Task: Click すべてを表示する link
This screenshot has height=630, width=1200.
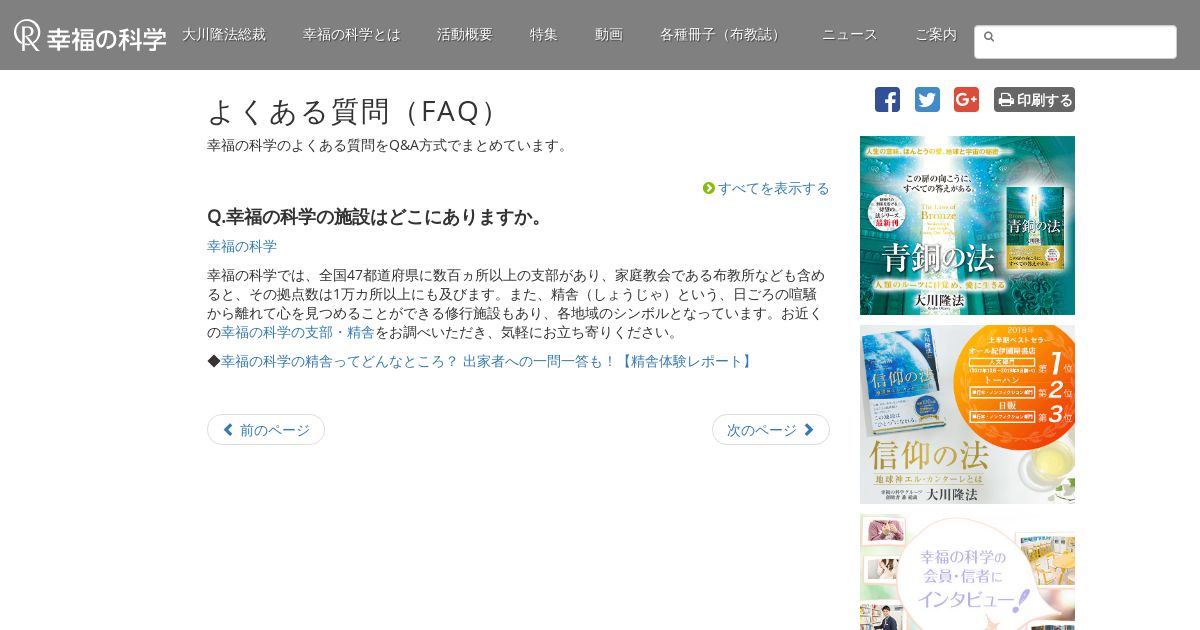Action: 766,188
